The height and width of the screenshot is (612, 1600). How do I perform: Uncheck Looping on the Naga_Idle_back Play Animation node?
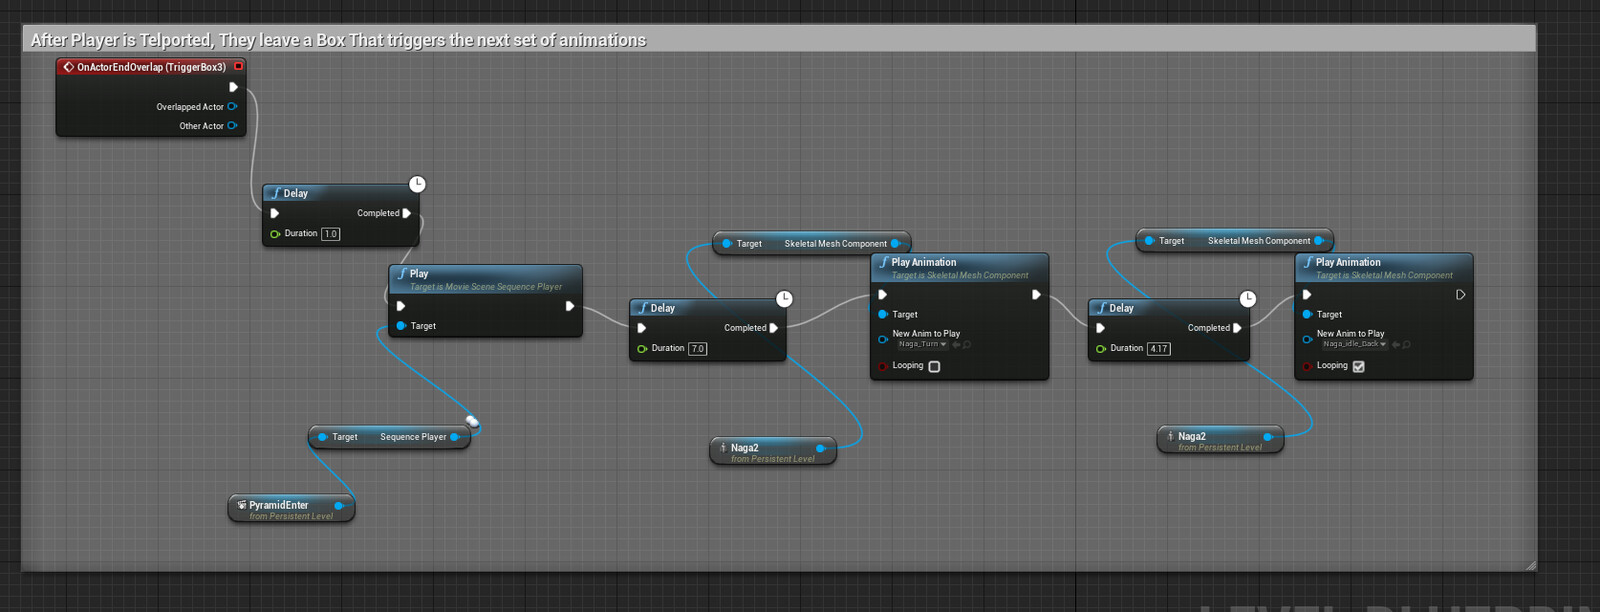1358,367
